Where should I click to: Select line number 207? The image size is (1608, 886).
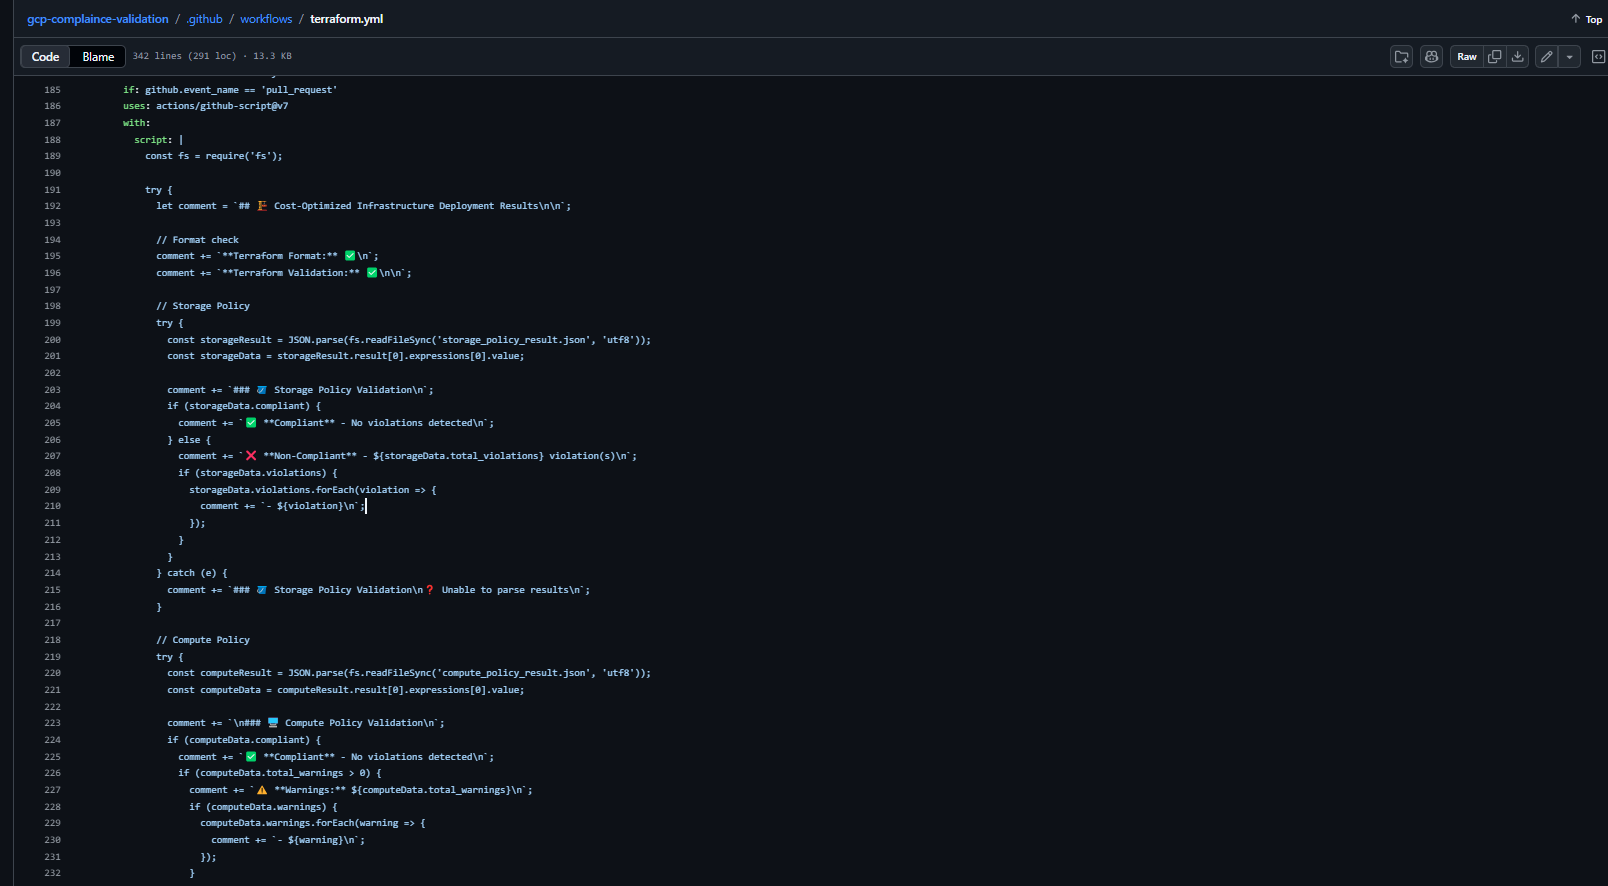click(x=52, y=456)
